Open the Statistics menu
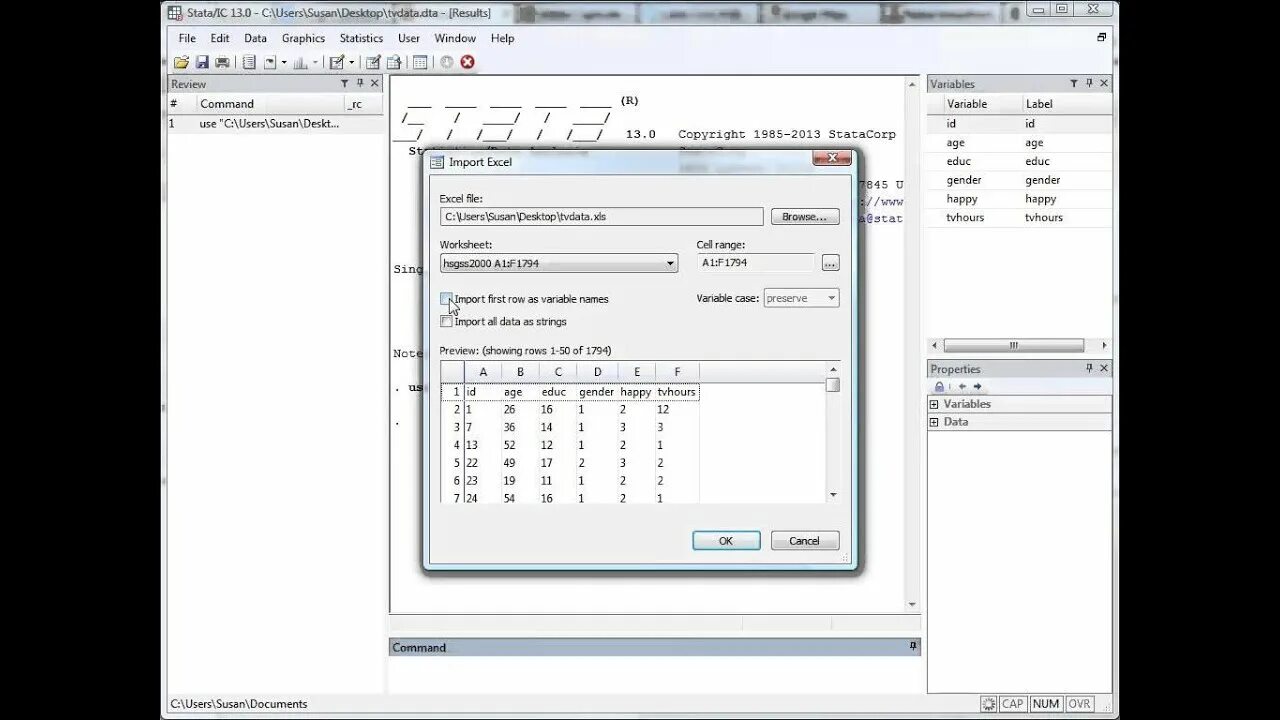 361,38
